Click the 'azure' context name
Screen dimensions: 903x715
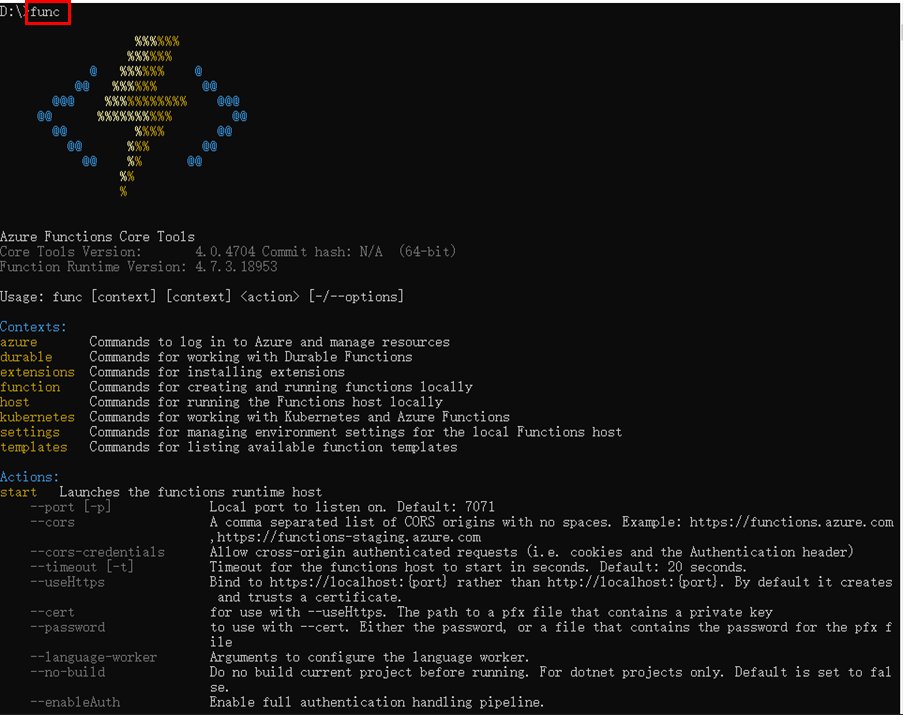[x=18, y=342]
